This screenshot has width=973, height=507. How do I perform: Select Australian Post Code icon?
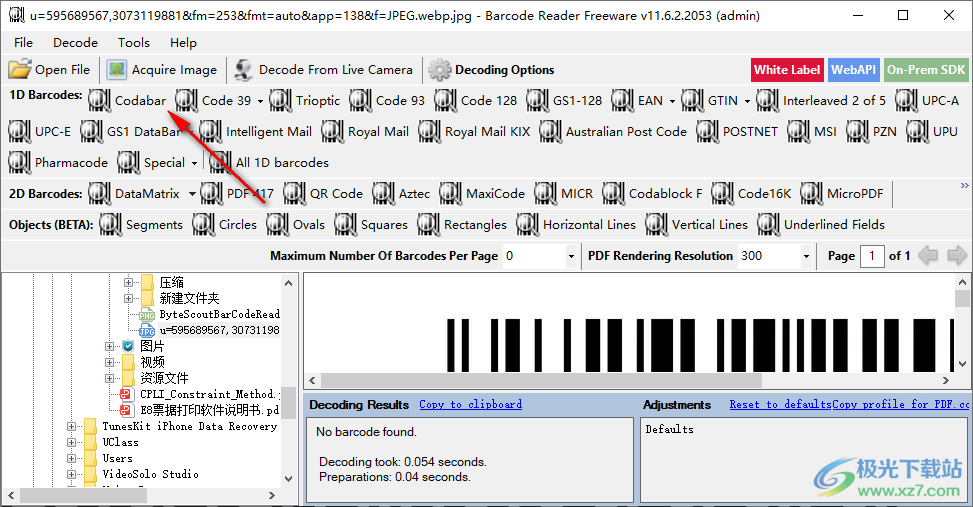click(x=550, y=132)
